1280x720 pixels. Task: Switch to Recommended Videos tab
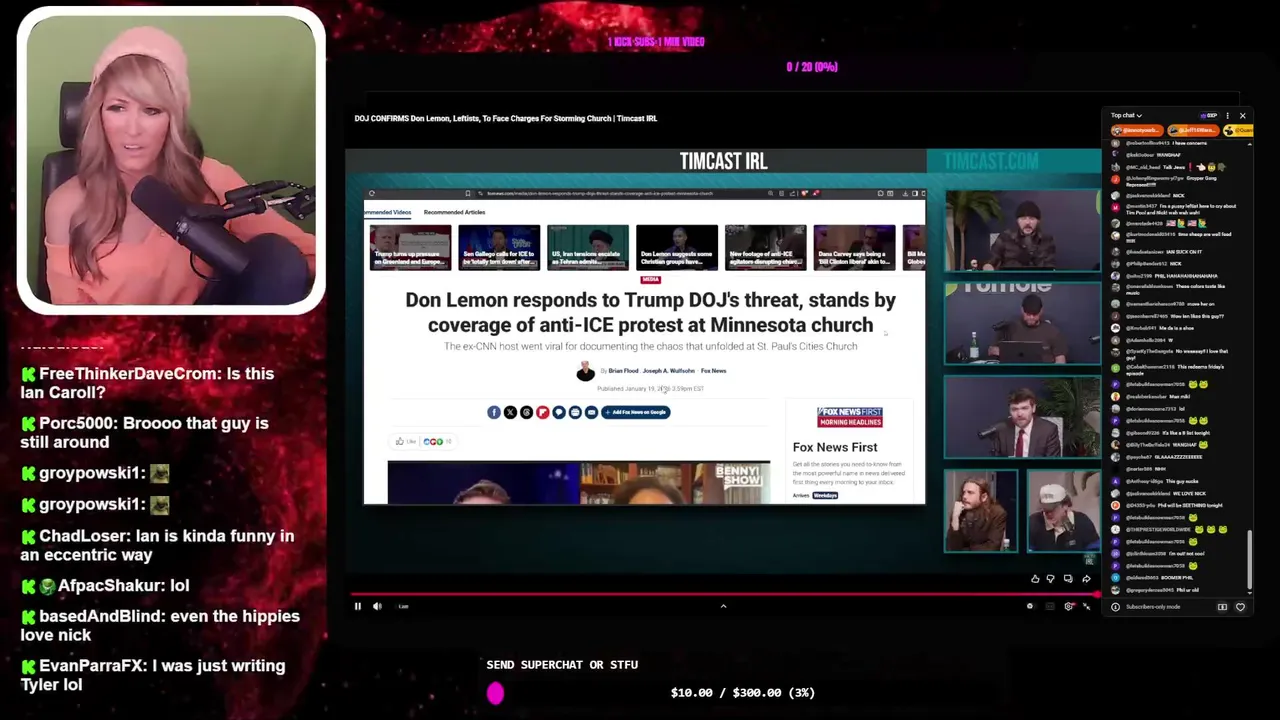pos(388,212)
